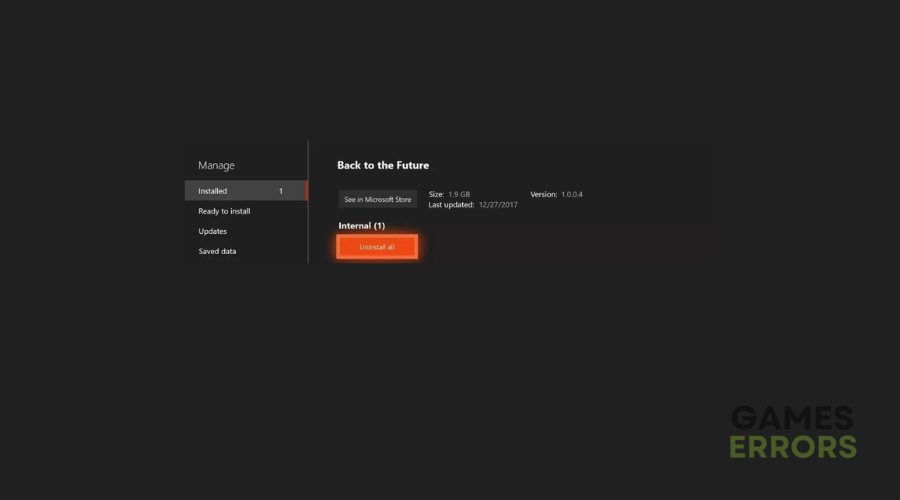Click the Uninstall all button
Viewport: 900px width, 500px height.
tap(377, 247)
